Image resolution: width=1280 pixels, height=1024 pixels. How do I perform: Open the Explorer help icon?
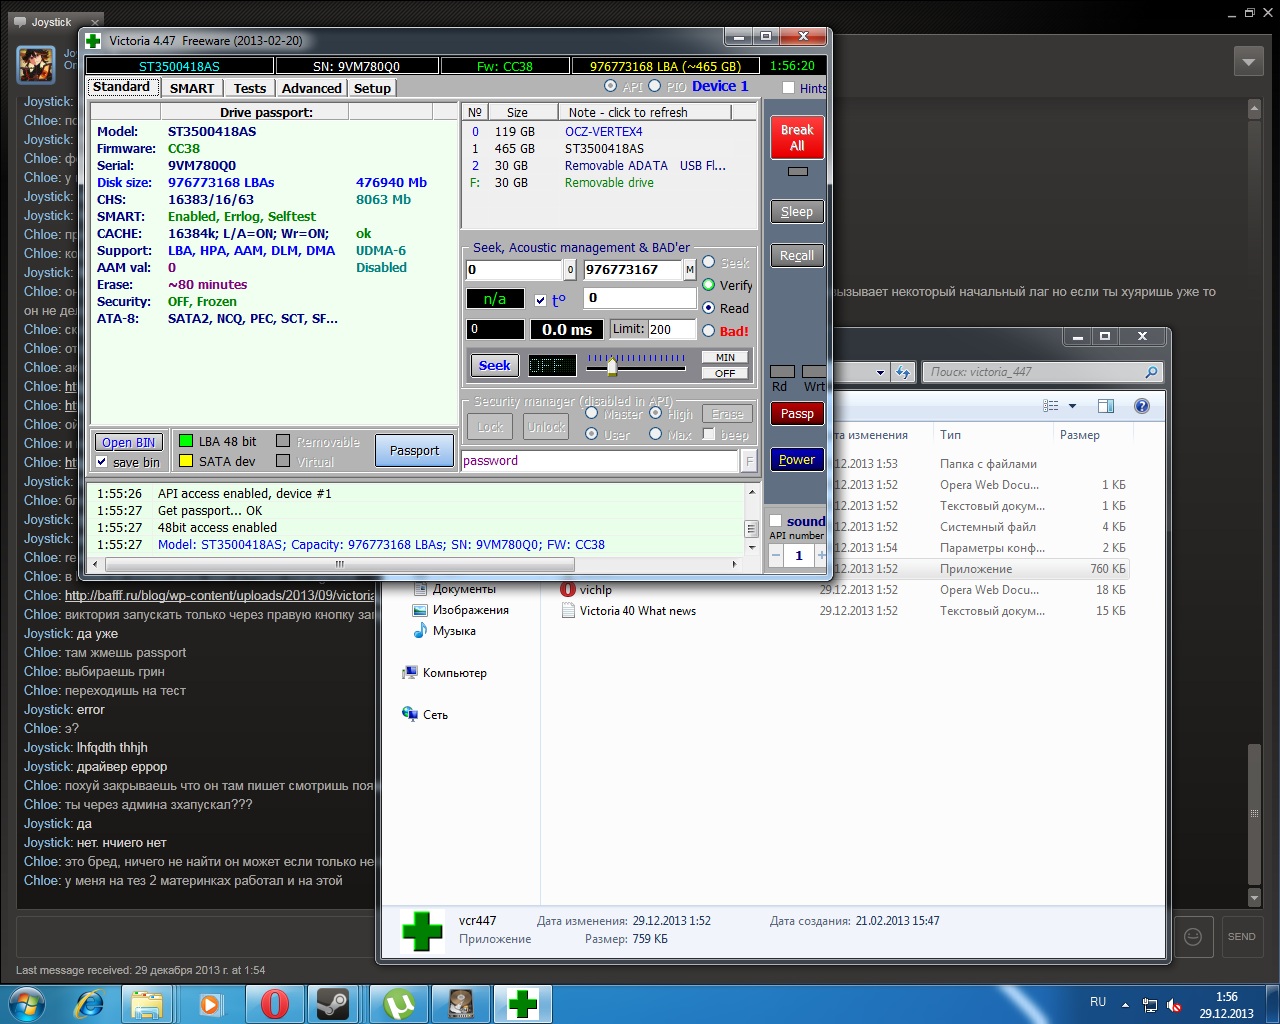pyautogui.click(x=1141, y=406)
